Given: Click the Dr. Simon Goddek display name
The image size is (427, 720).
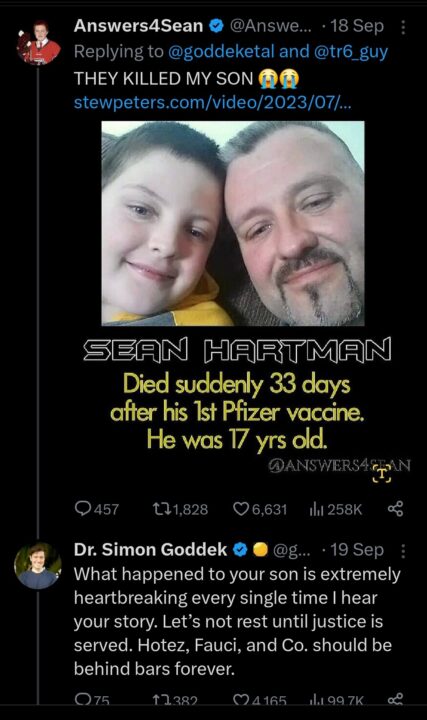Looking at the screenshot, I should [x=150, y=550].
